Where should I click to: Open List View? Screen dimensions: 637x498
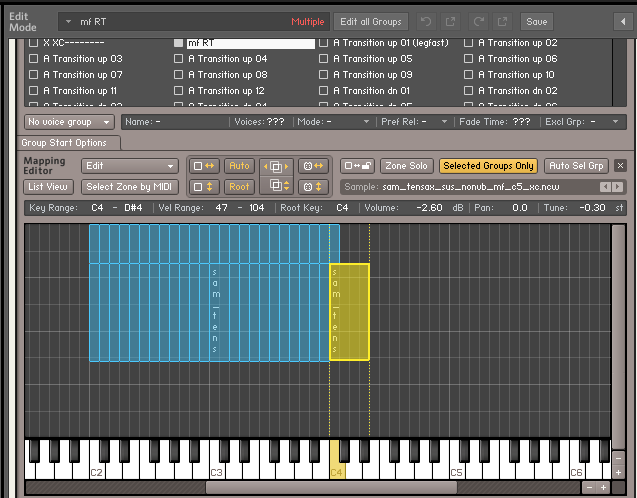[x=48, y=187]
